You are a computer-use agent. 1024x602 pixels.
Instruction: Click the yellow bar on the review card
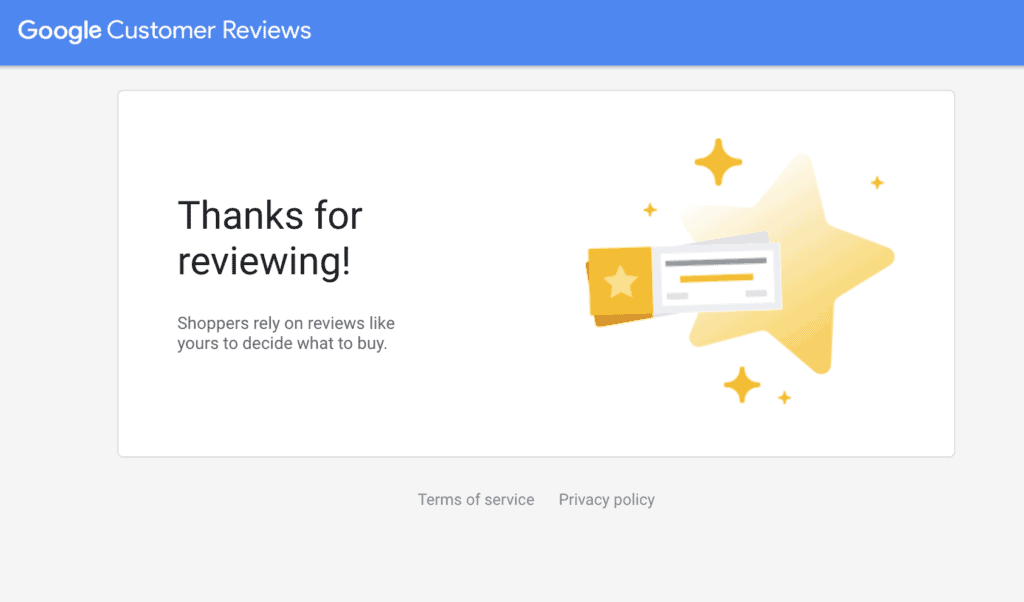click(x=716, y=277)
